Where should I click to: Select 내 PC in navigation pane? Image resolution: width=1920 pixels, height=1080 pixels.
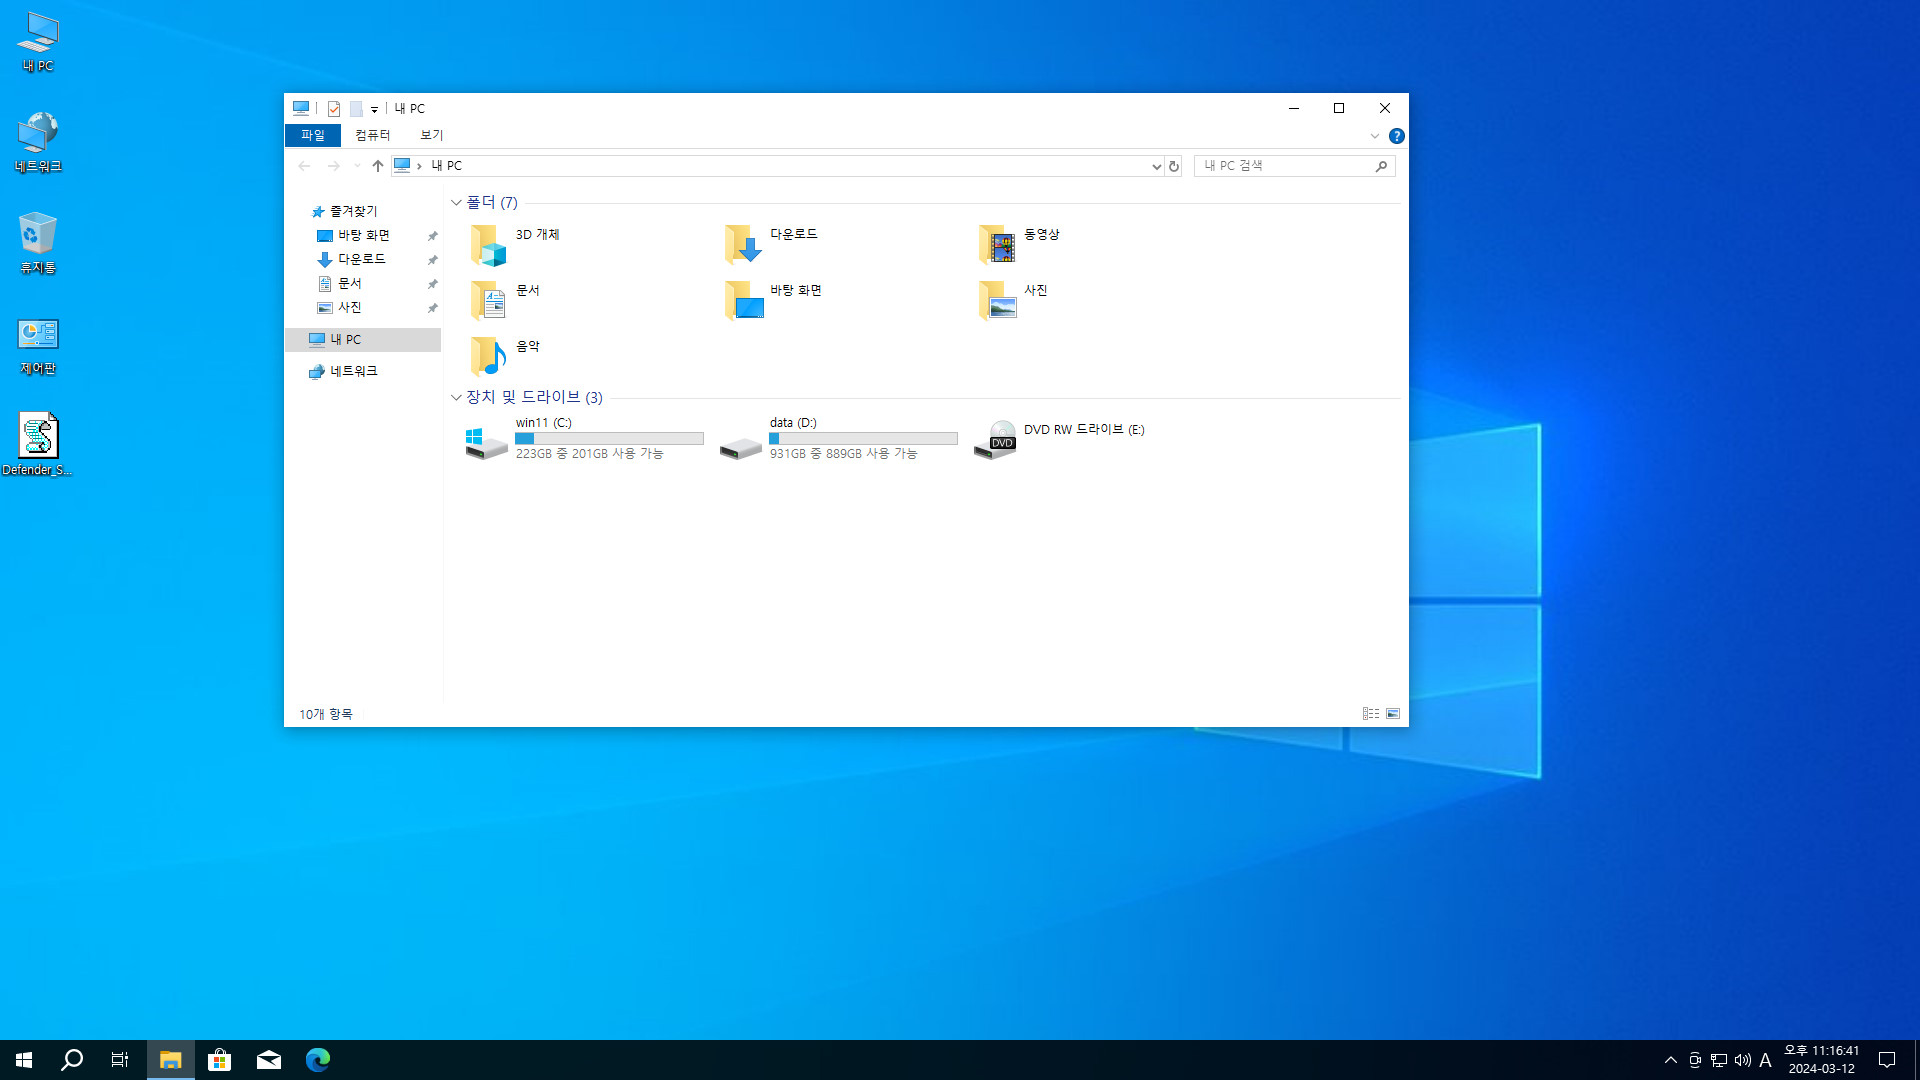(363, 340)
